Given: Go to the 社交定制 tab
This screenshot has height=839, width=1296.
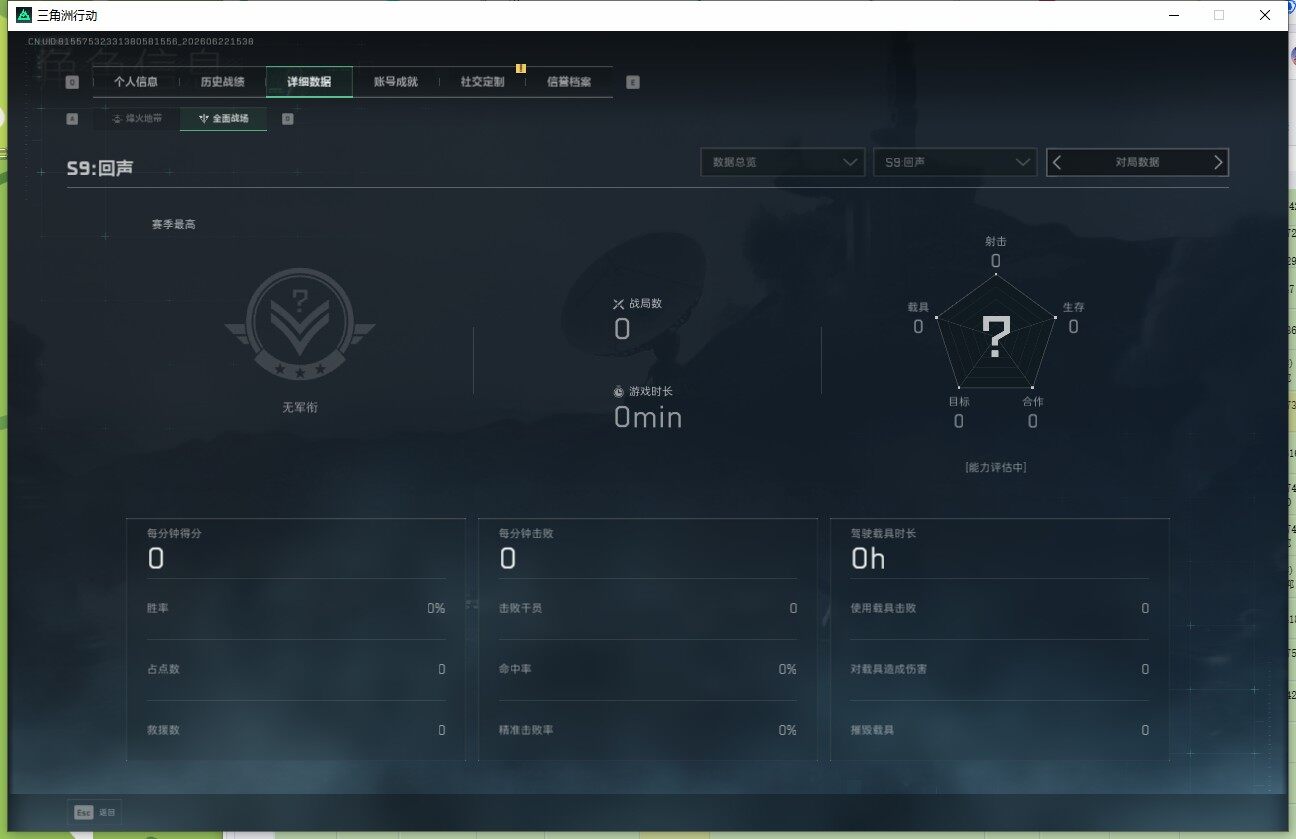Looking at the screenshot, I should [482, 82].
